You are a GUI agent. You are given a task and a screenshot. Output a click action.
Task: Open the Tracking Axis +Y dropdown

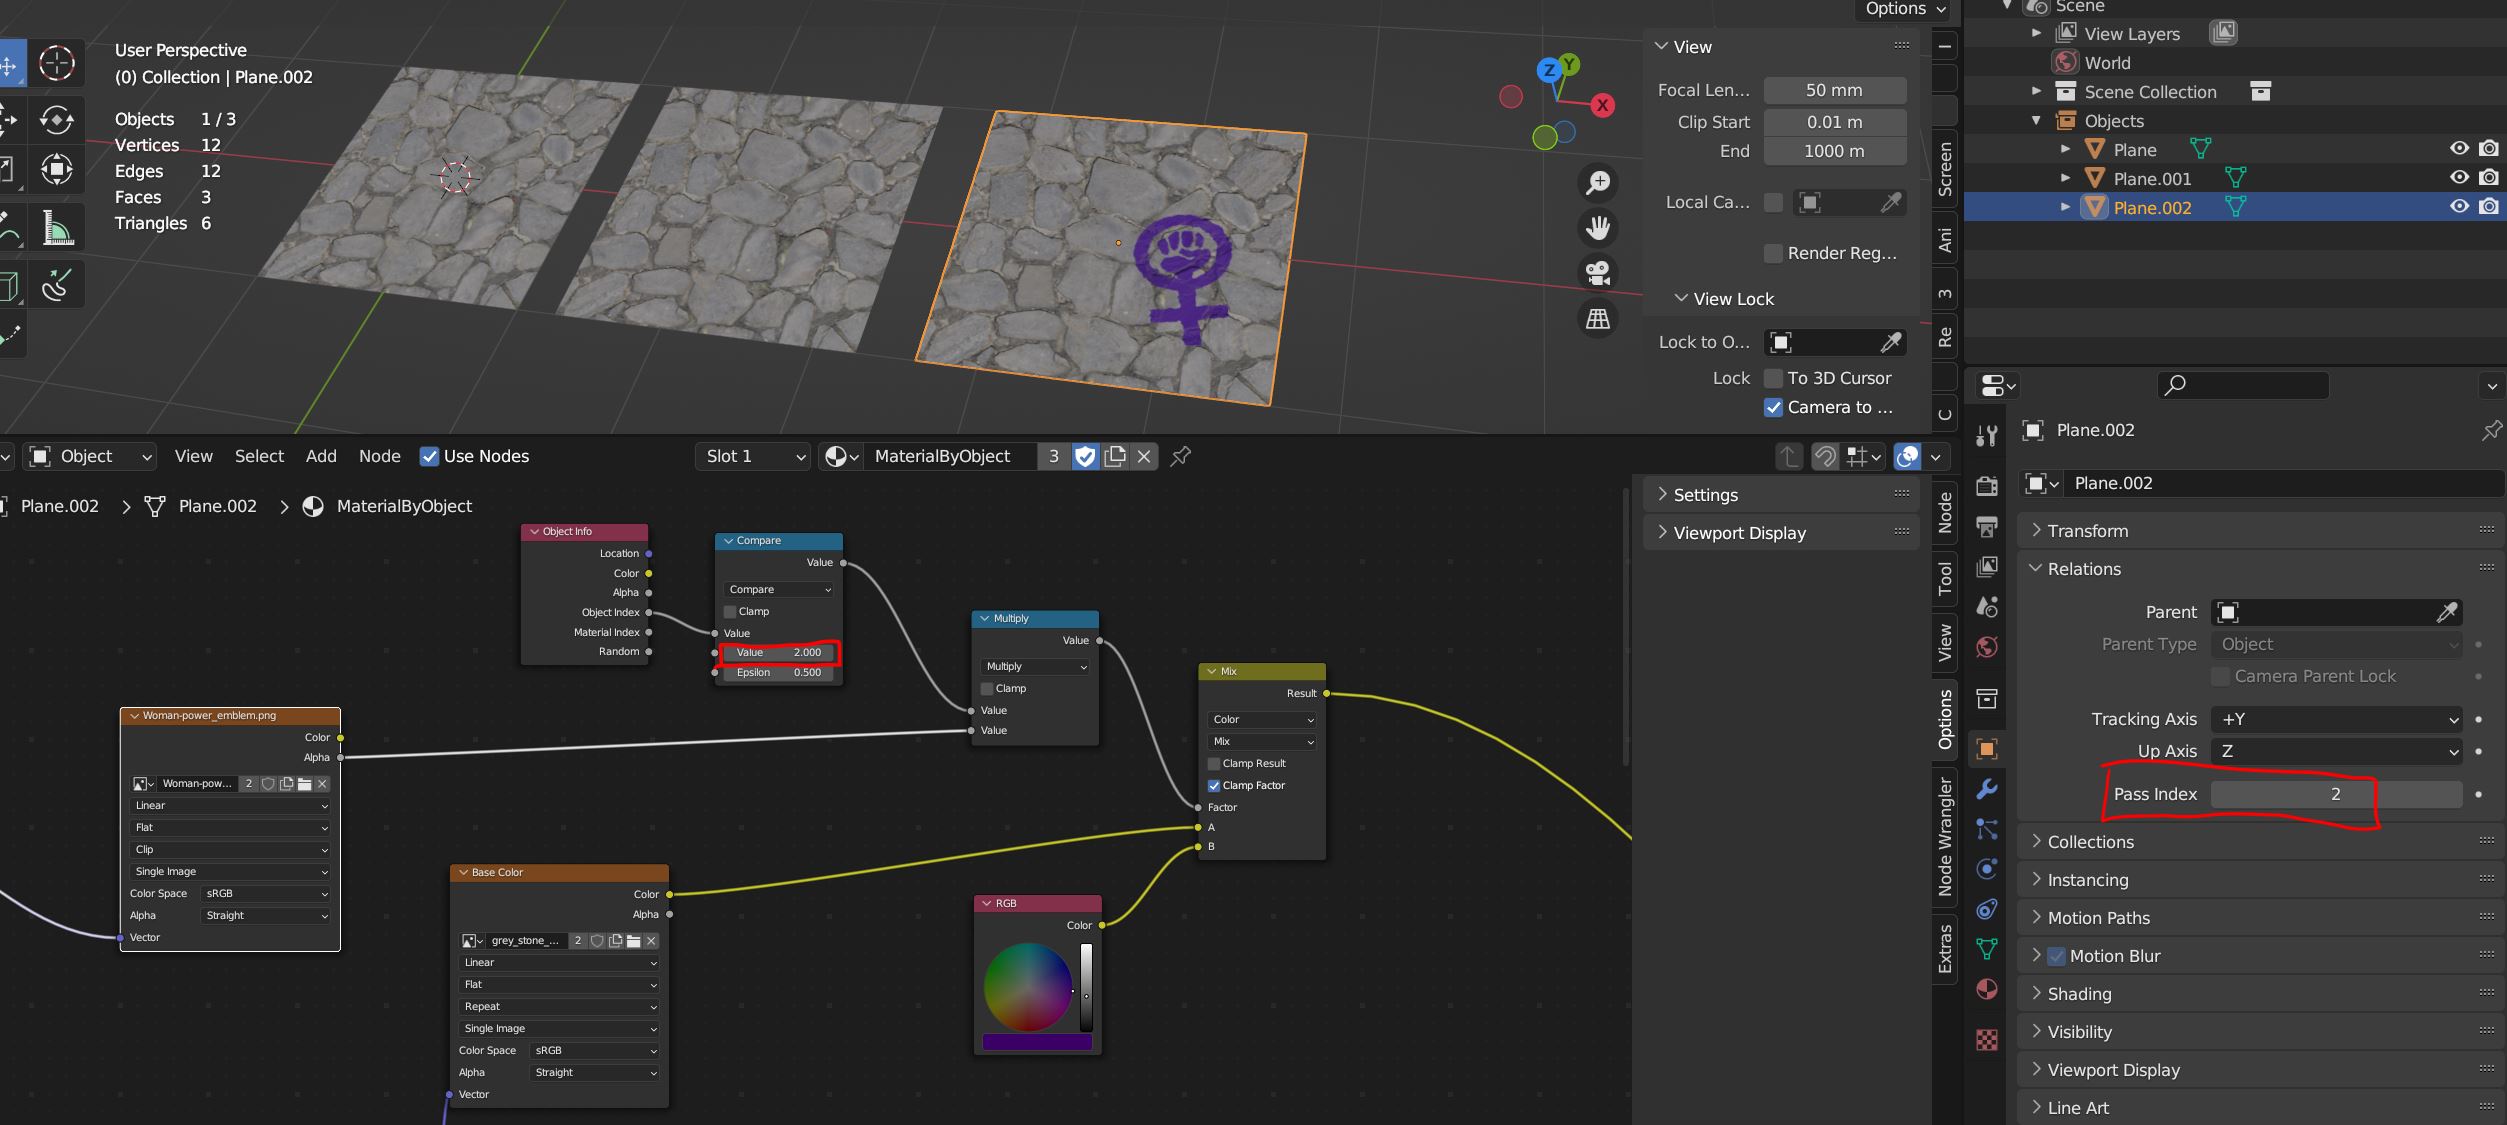tap(2336, 720)
